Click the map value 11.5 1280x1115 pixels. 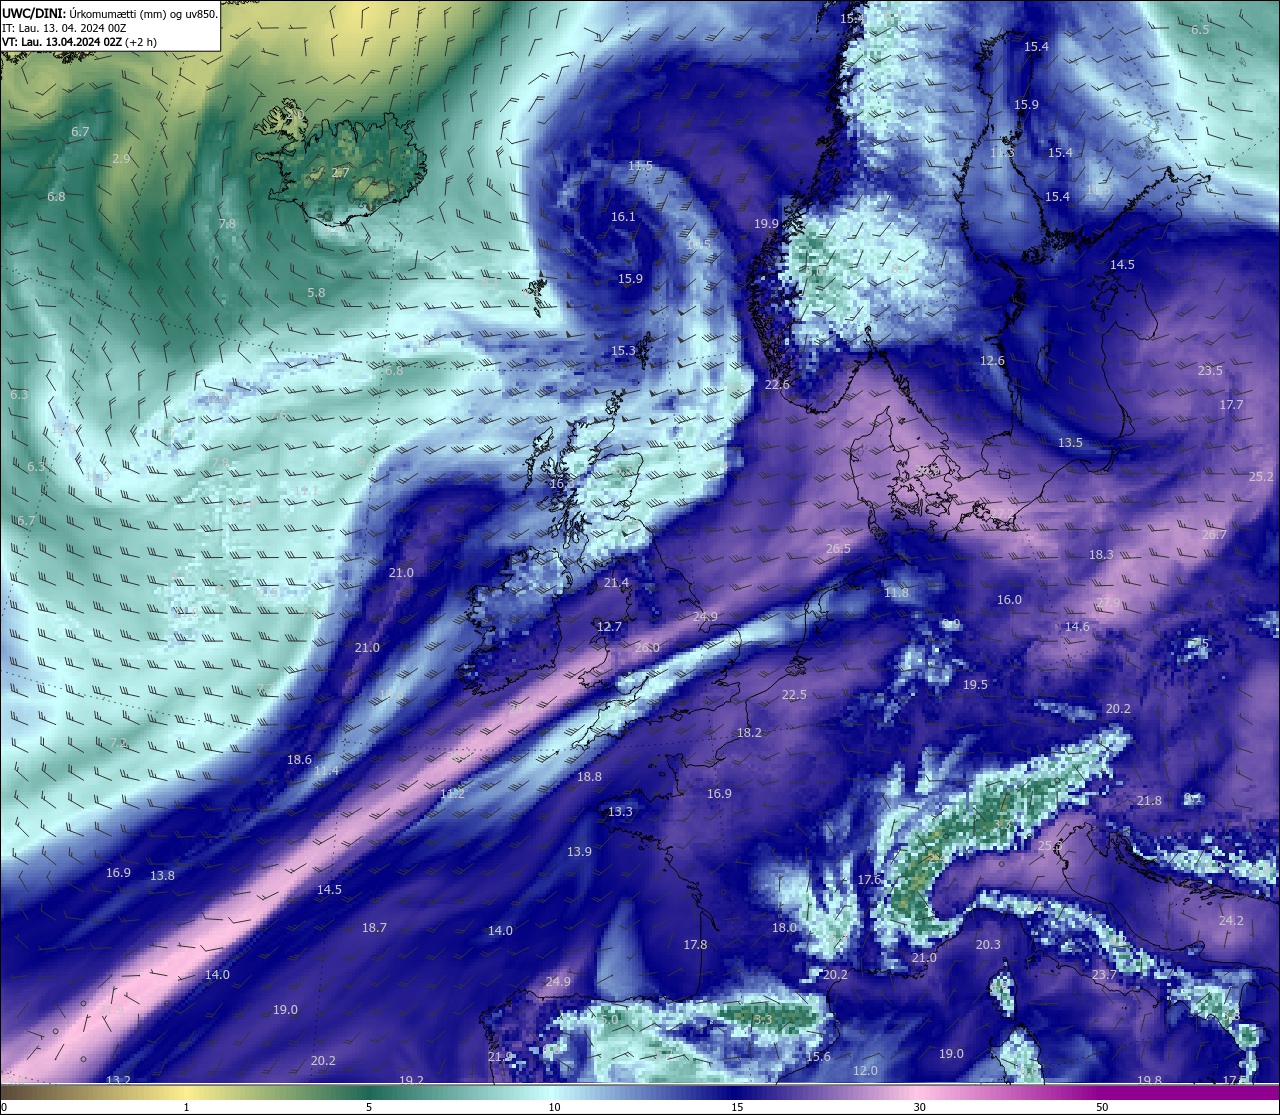coord(640,166)
